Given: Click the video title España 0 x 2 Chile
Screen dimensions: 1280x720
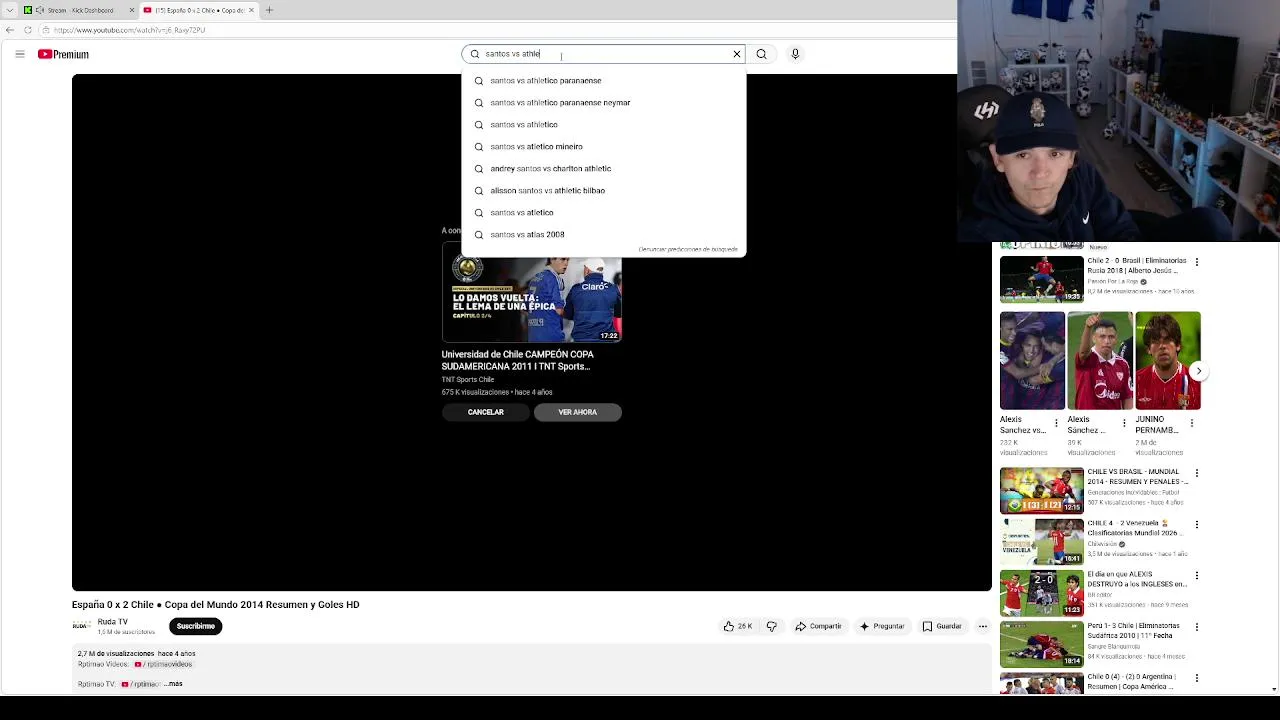Looking at the screenshot, I should click(x=215, y=605).
